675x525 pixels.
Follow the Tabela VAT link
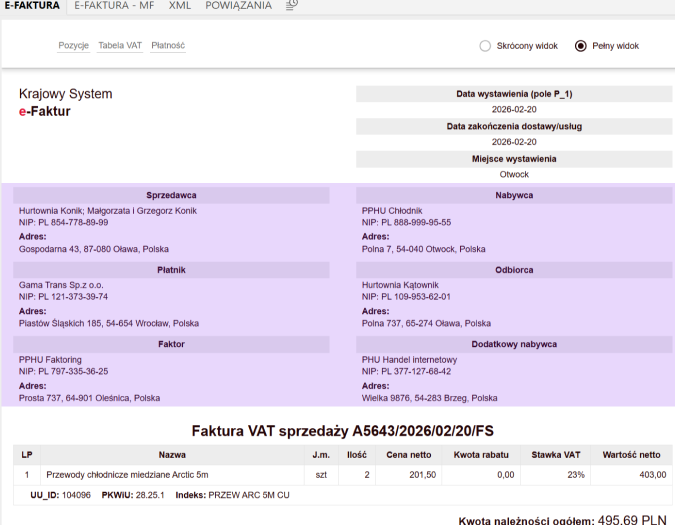[120, 46]
